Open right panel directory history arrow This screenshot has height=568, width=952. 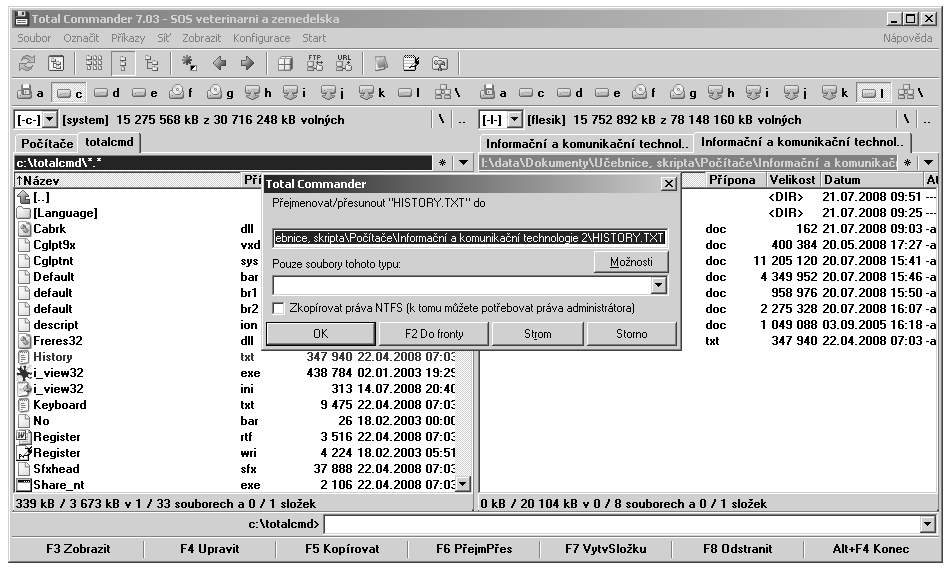[x=928, y=163]
